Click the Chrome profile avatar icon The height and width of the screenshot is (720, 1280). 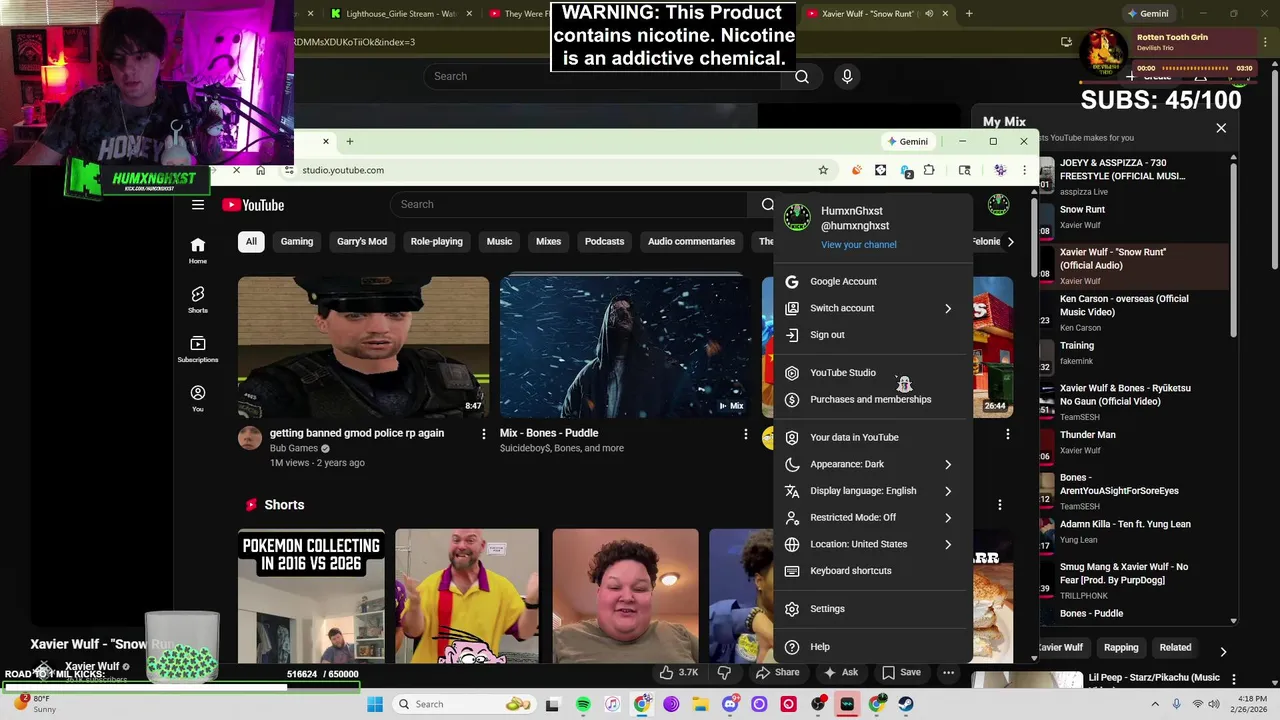[x=999, y=170]
